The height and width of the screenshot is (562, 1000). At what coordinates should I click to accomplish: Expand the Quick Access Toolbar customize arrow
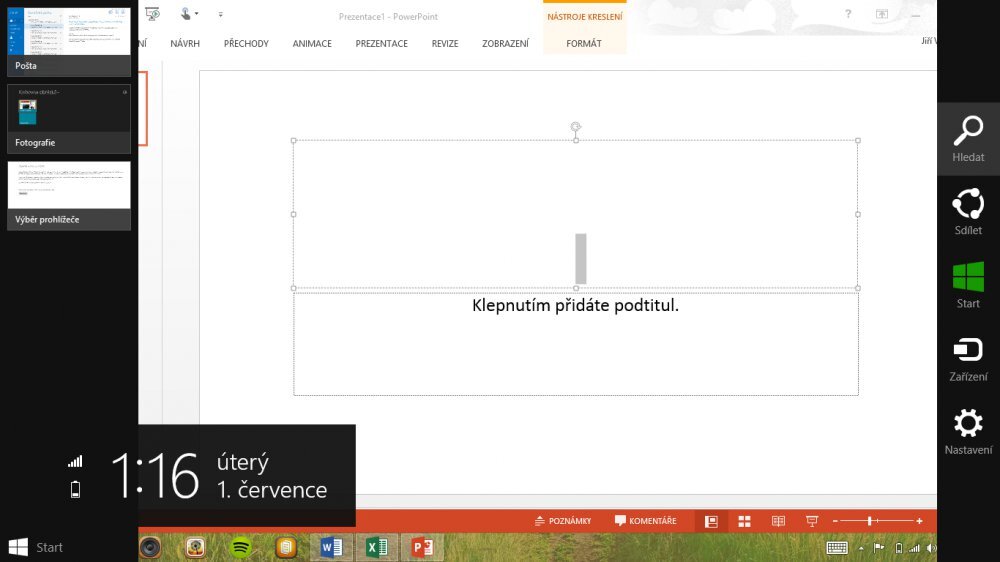[220, 14]
